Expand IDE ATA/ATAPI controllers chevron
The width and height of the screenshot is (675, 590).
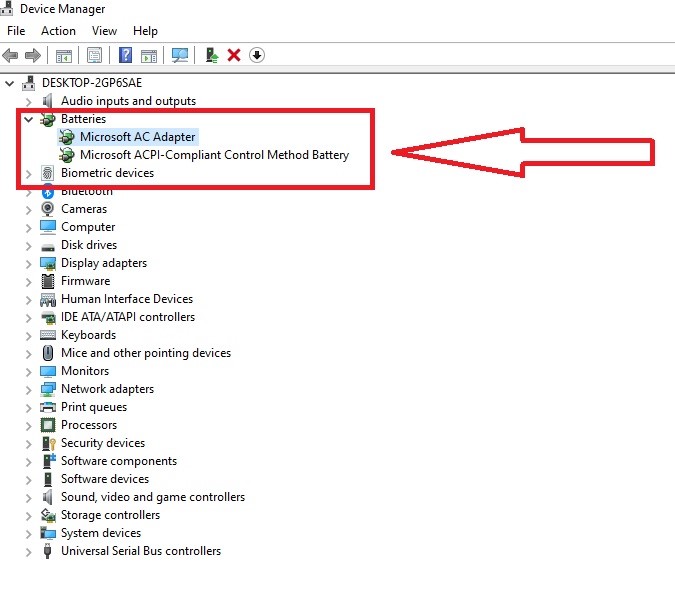click(29, 318)
